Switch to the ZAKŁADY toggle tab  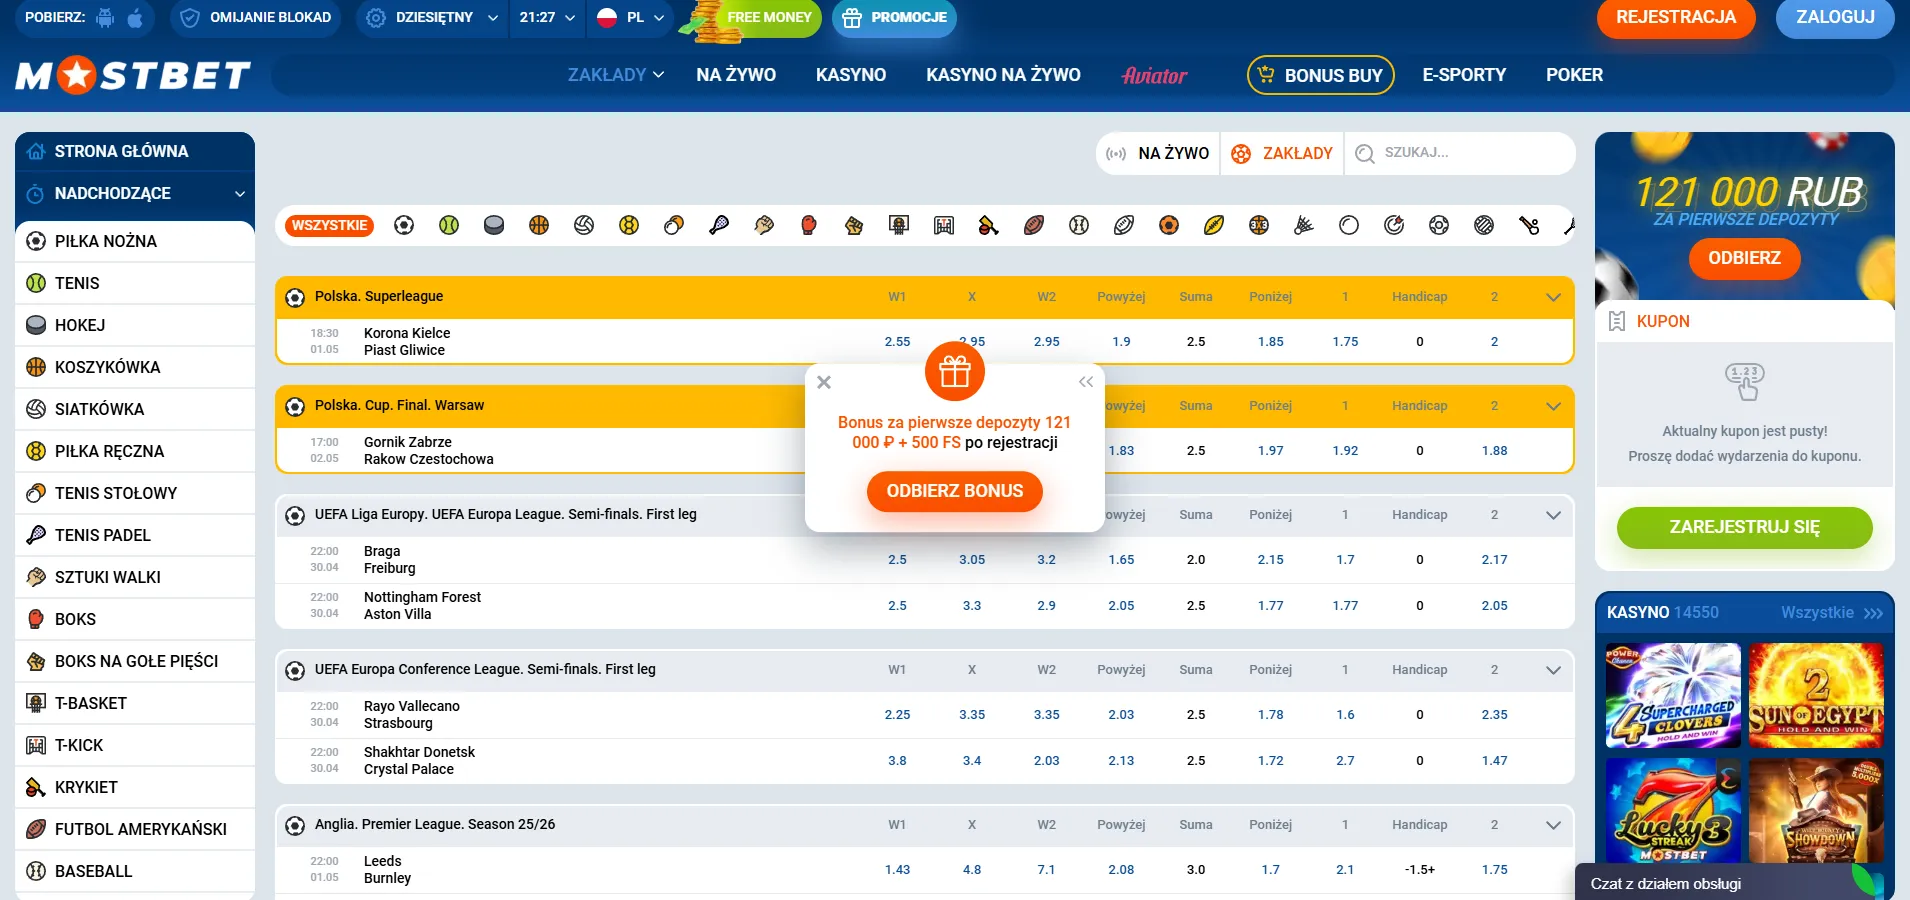(x=1282, y=153)
